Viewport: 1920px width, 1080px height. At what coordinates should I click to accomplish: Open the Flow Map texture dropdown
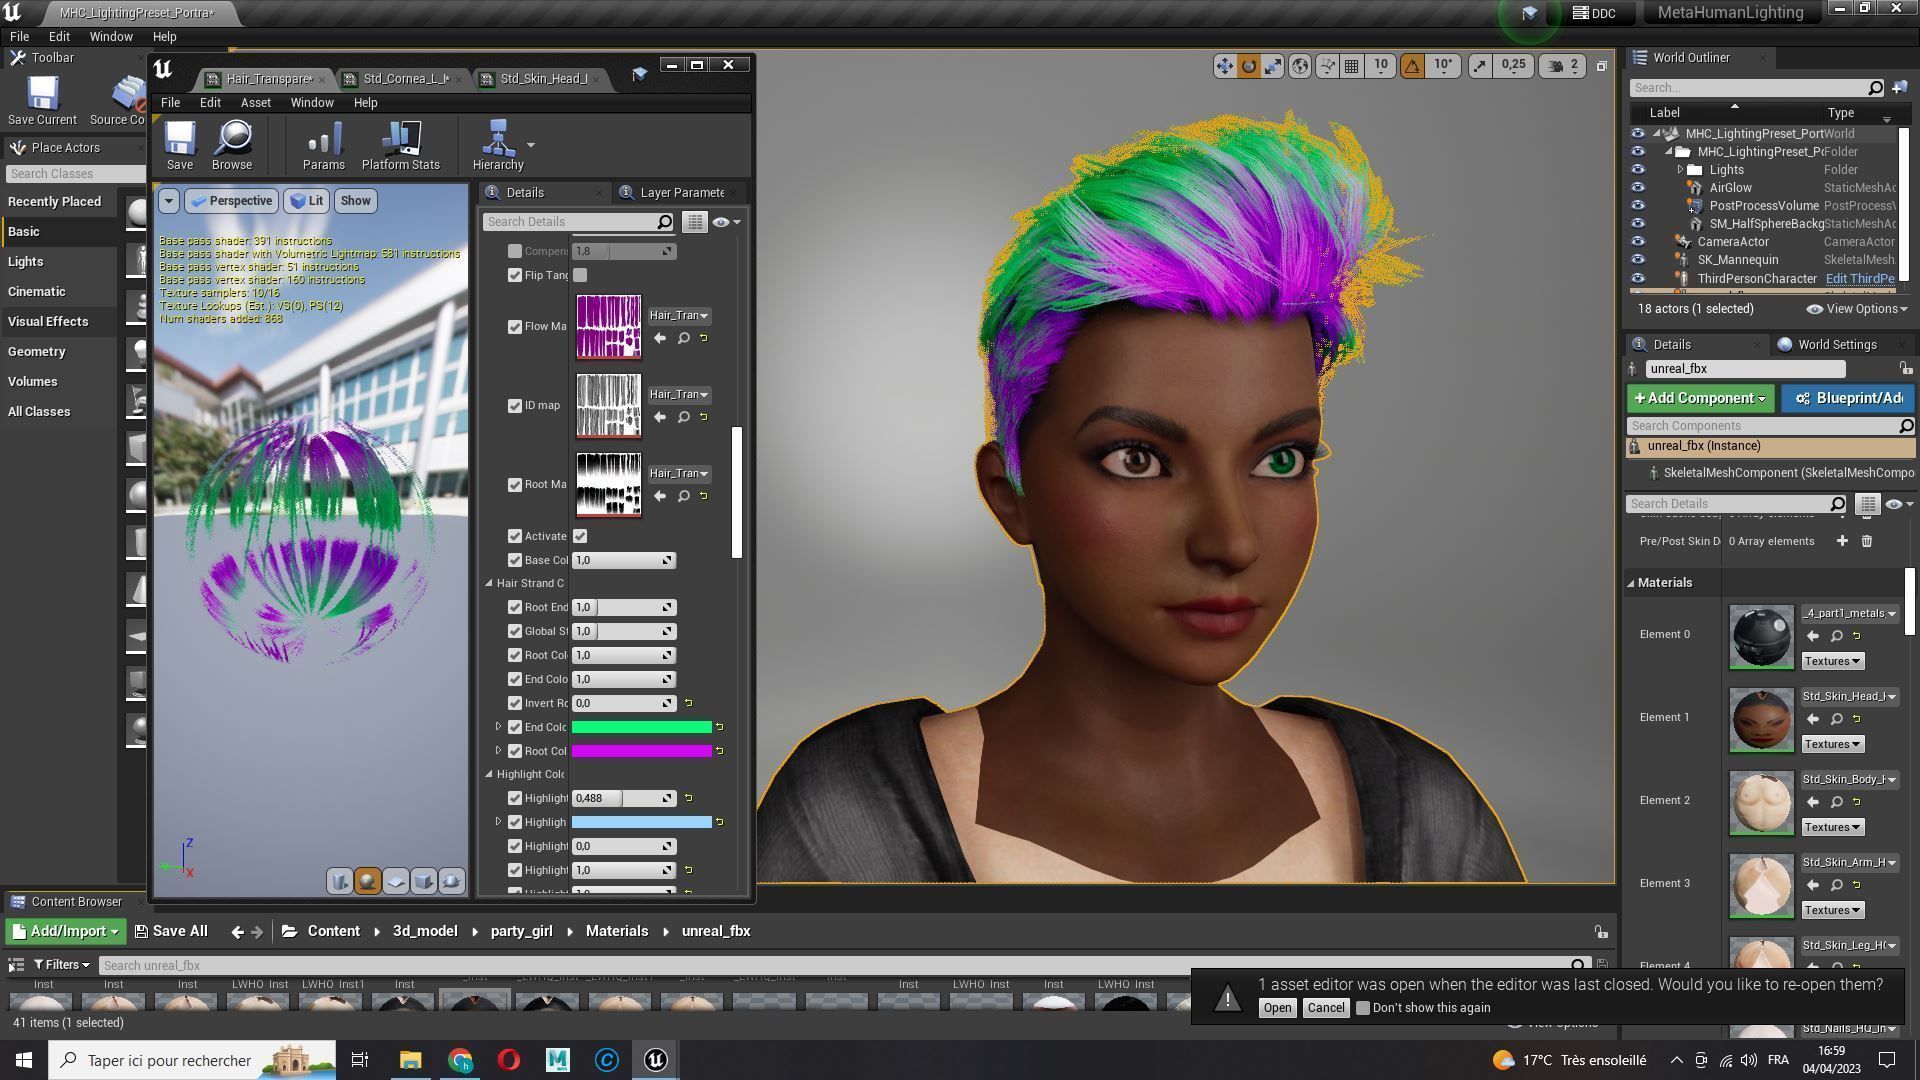pos(679,315)
